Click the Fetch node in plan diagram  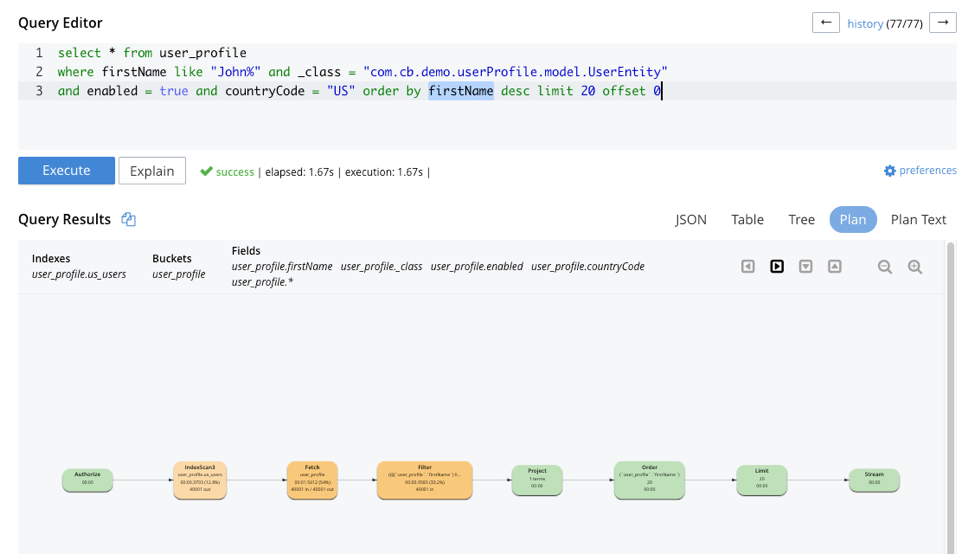point(312,480)
